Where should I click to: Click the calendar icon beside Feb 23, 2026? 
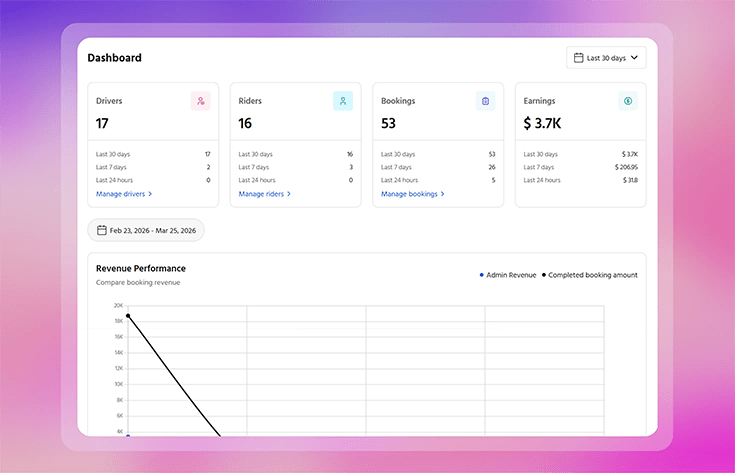(x=102, y=230)
